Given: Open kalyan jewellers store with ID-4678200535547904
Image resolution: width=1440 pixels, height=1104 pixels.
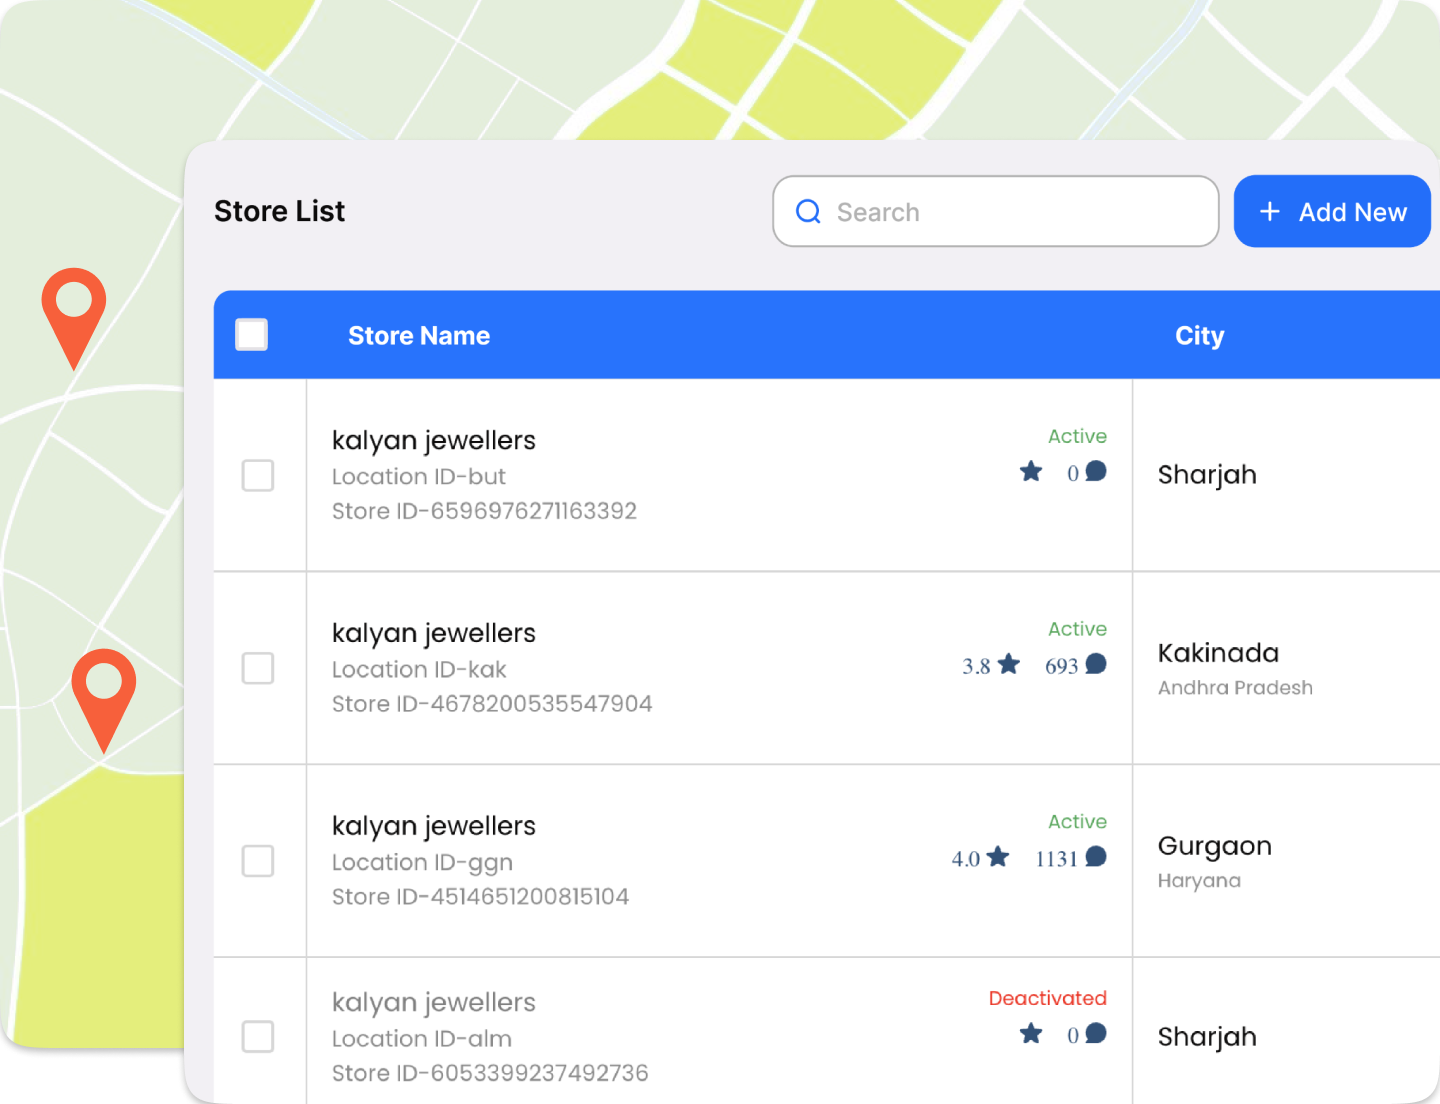Looking at the screenshot, I should [434, 634].
